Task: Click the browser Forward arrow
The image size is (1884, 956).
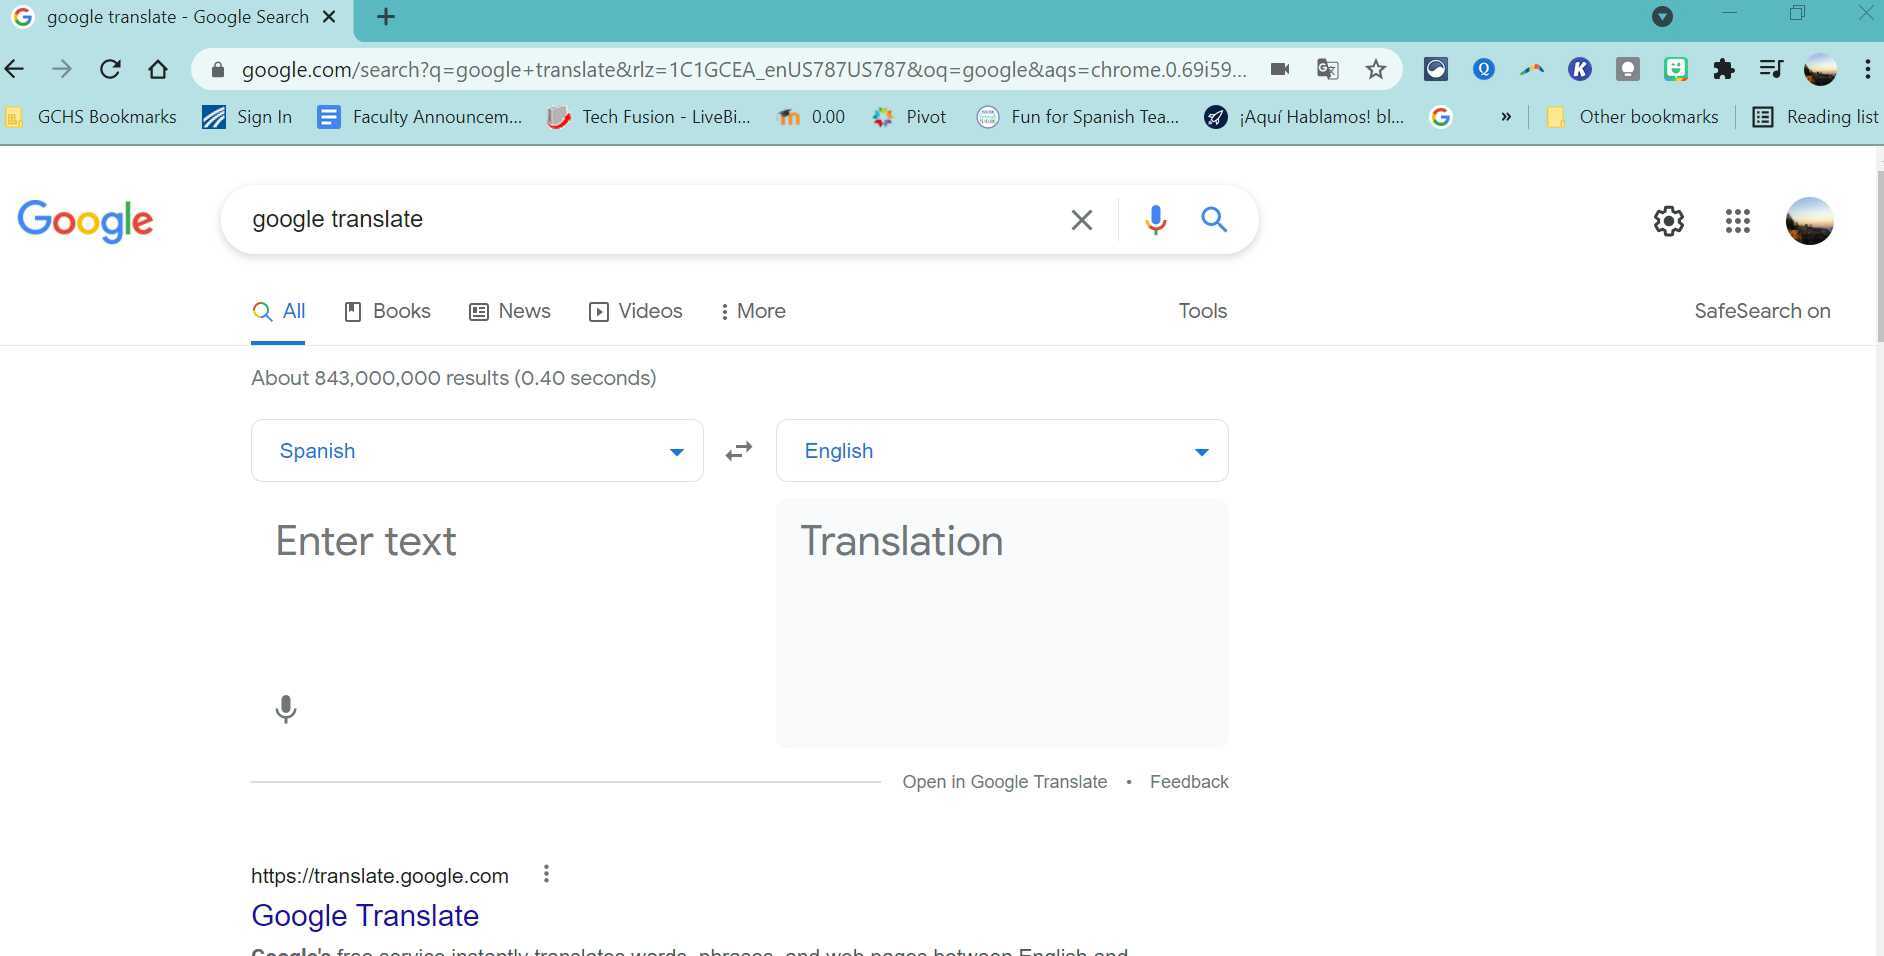Action: [61, 69]
